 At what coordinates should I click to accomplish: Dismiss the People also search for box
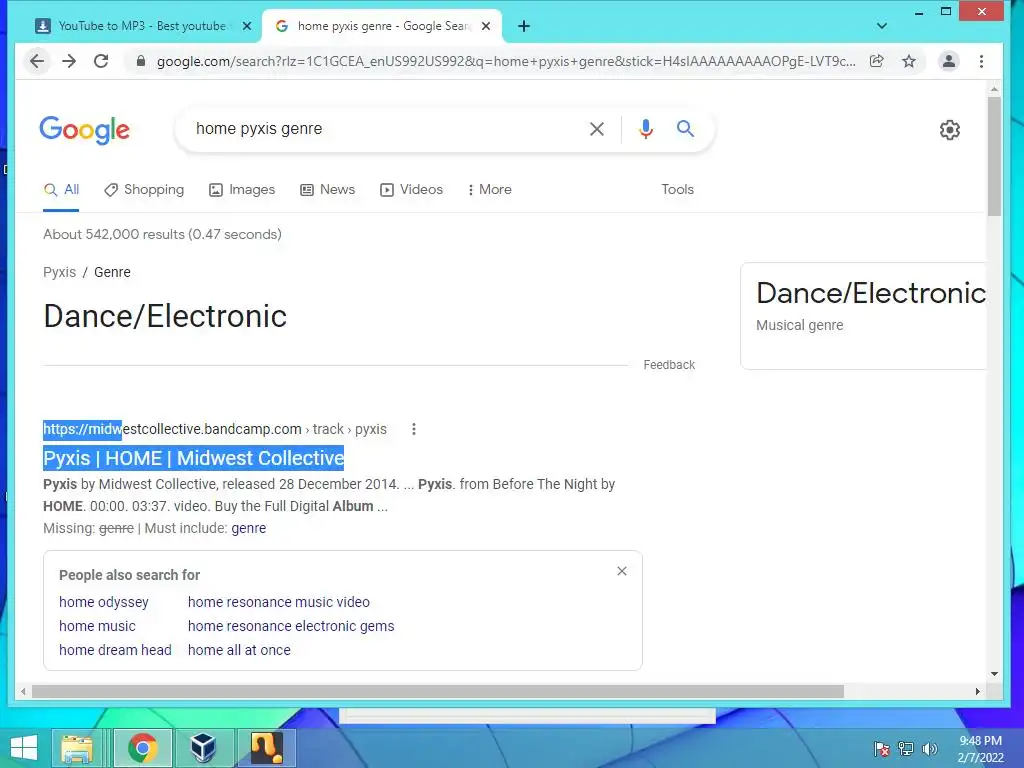622,571
